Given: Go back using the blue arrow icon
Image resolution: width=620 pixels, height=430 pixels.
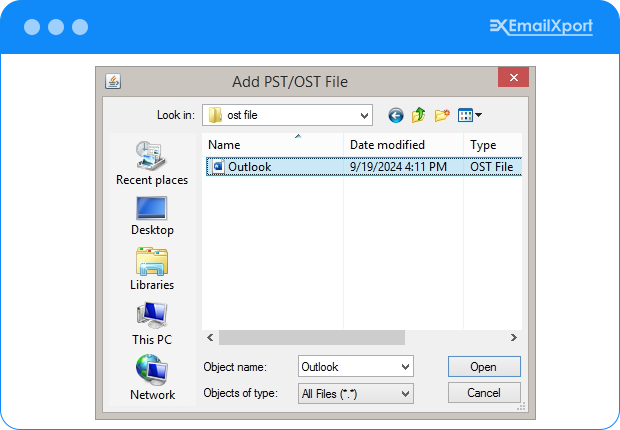Looking at the screenshot, I should coord(395,115).
